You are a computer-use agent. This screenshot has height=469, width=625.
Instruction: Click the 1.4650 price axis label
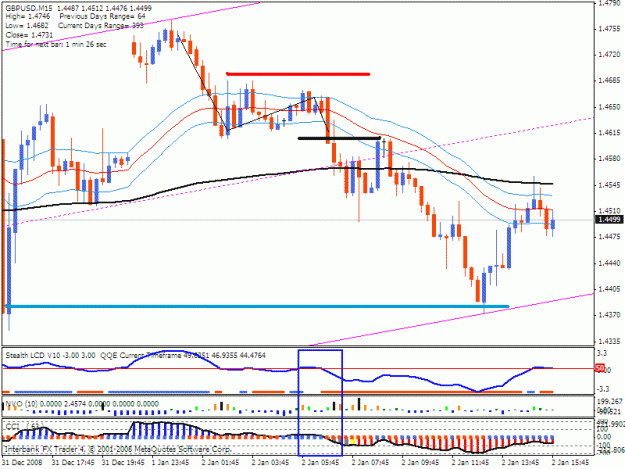click(x=609, y=107)
